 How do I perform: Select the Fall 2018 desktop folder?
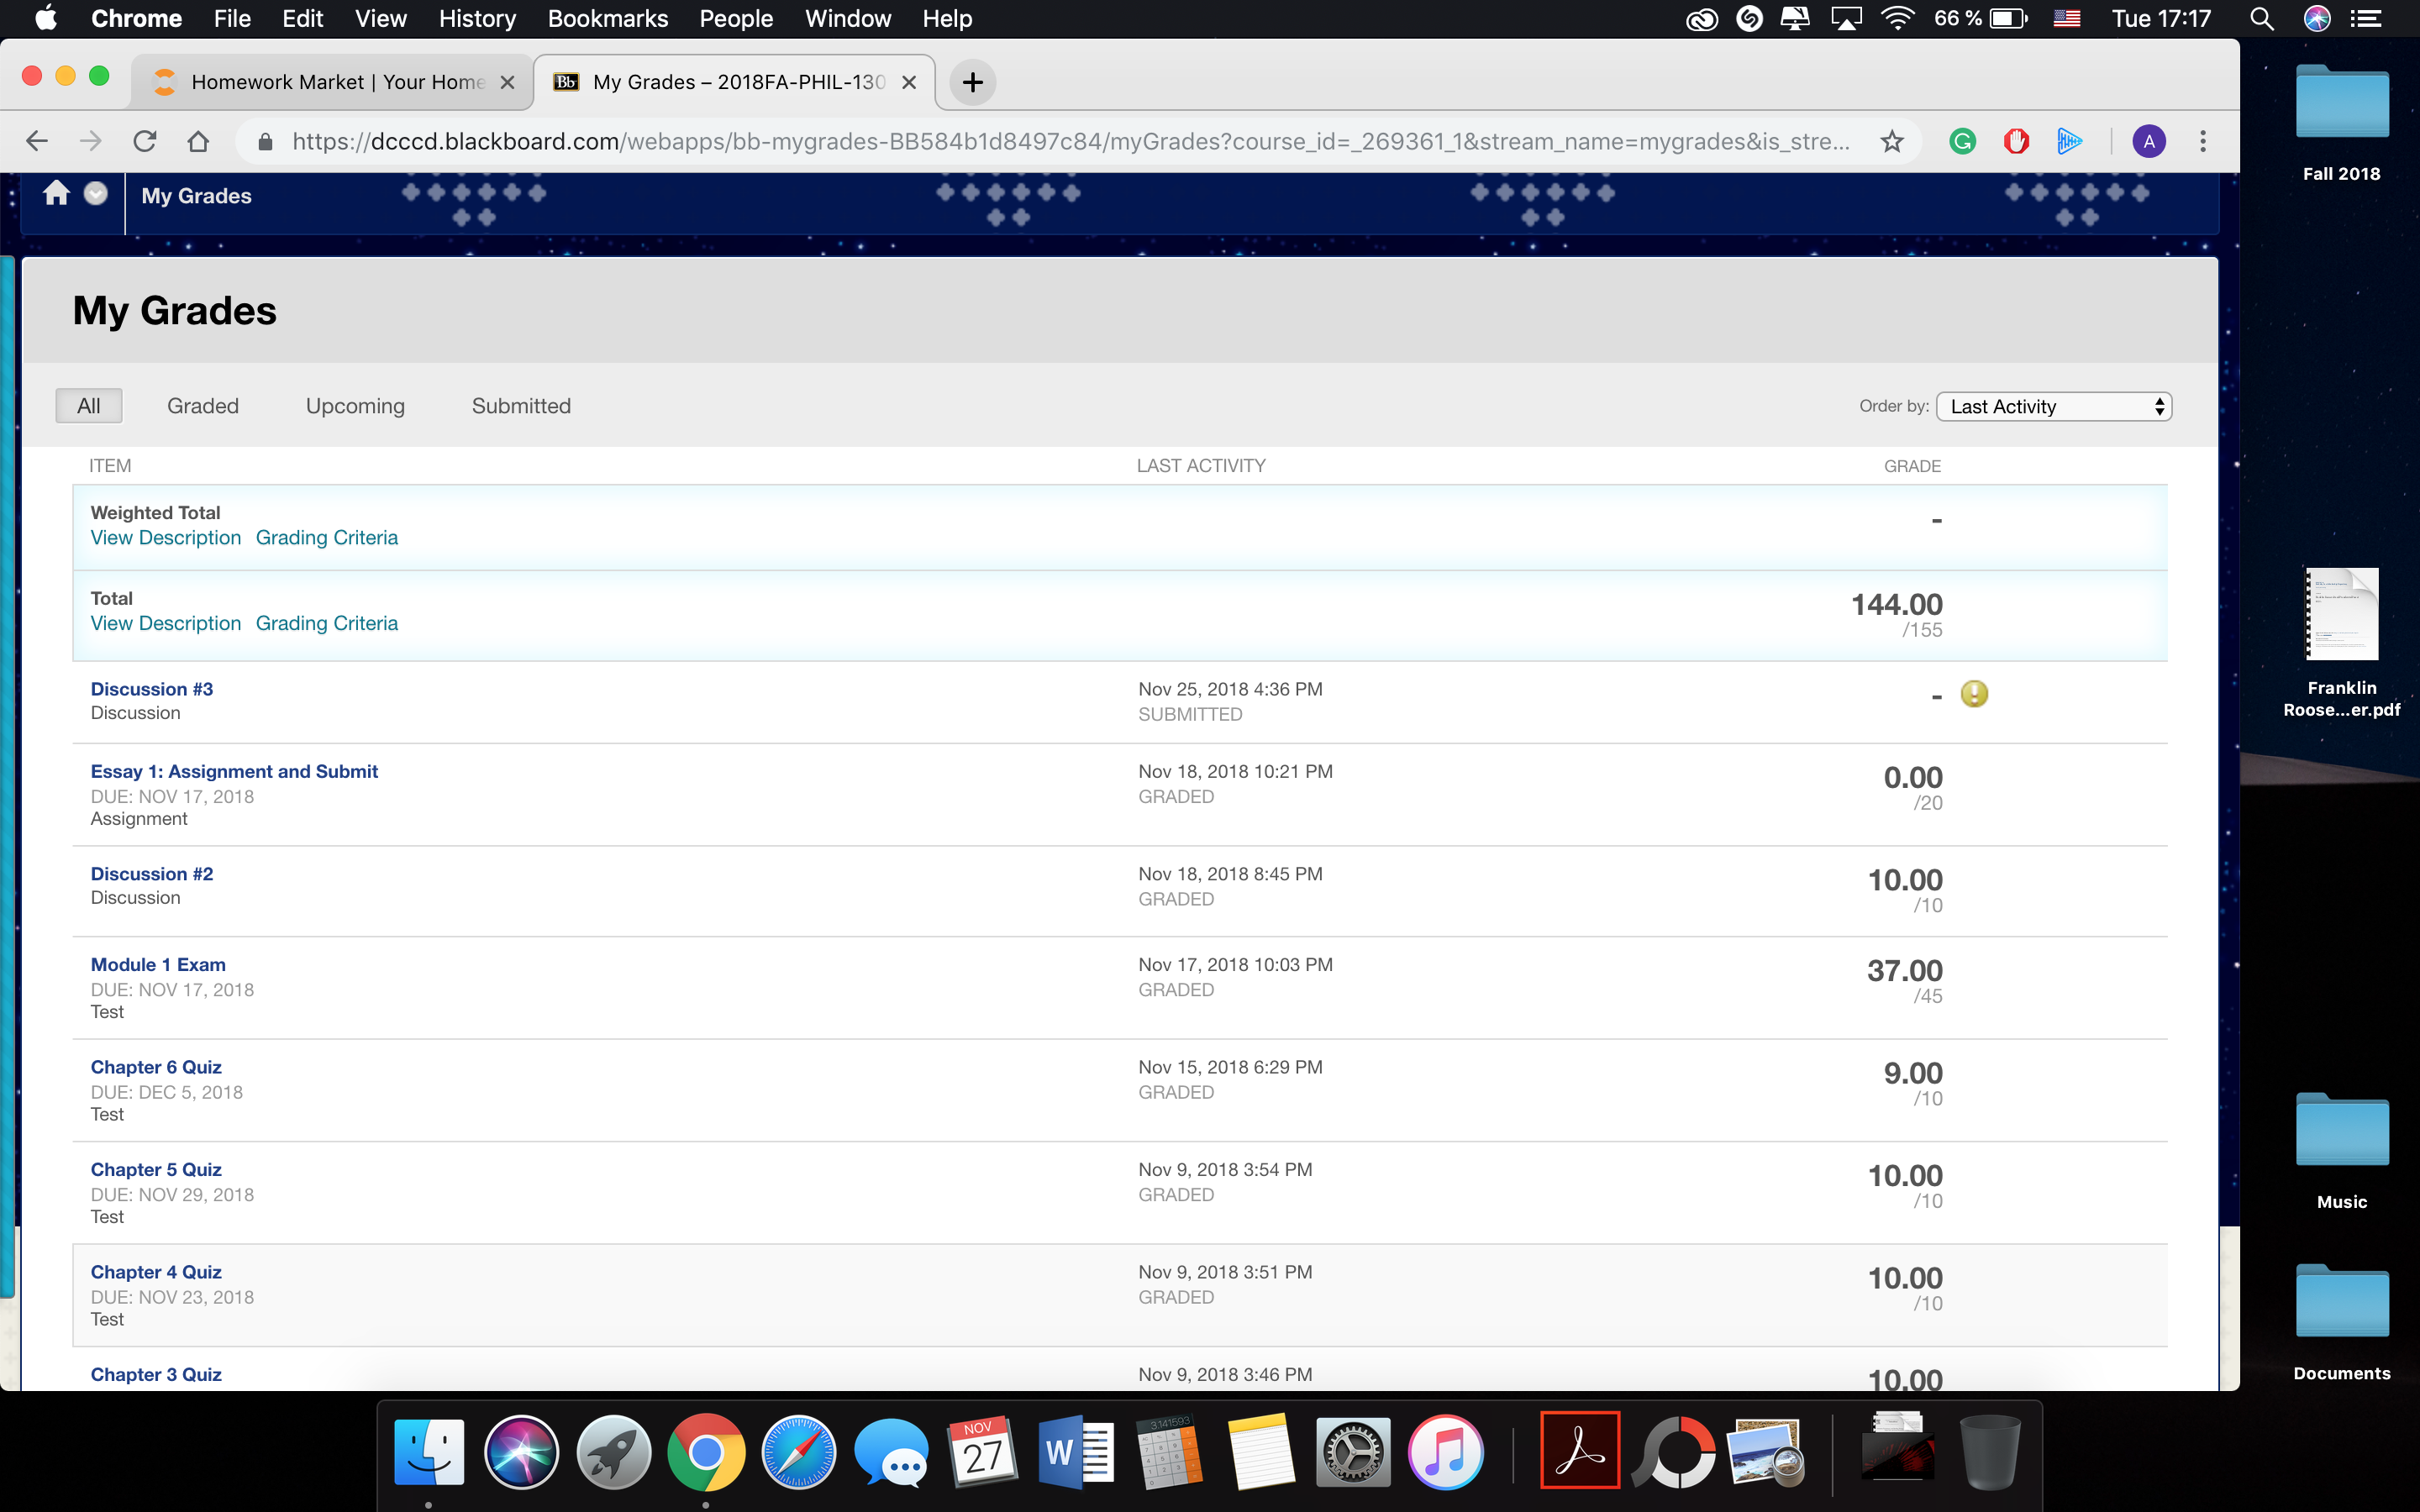tap(2342, 123)
